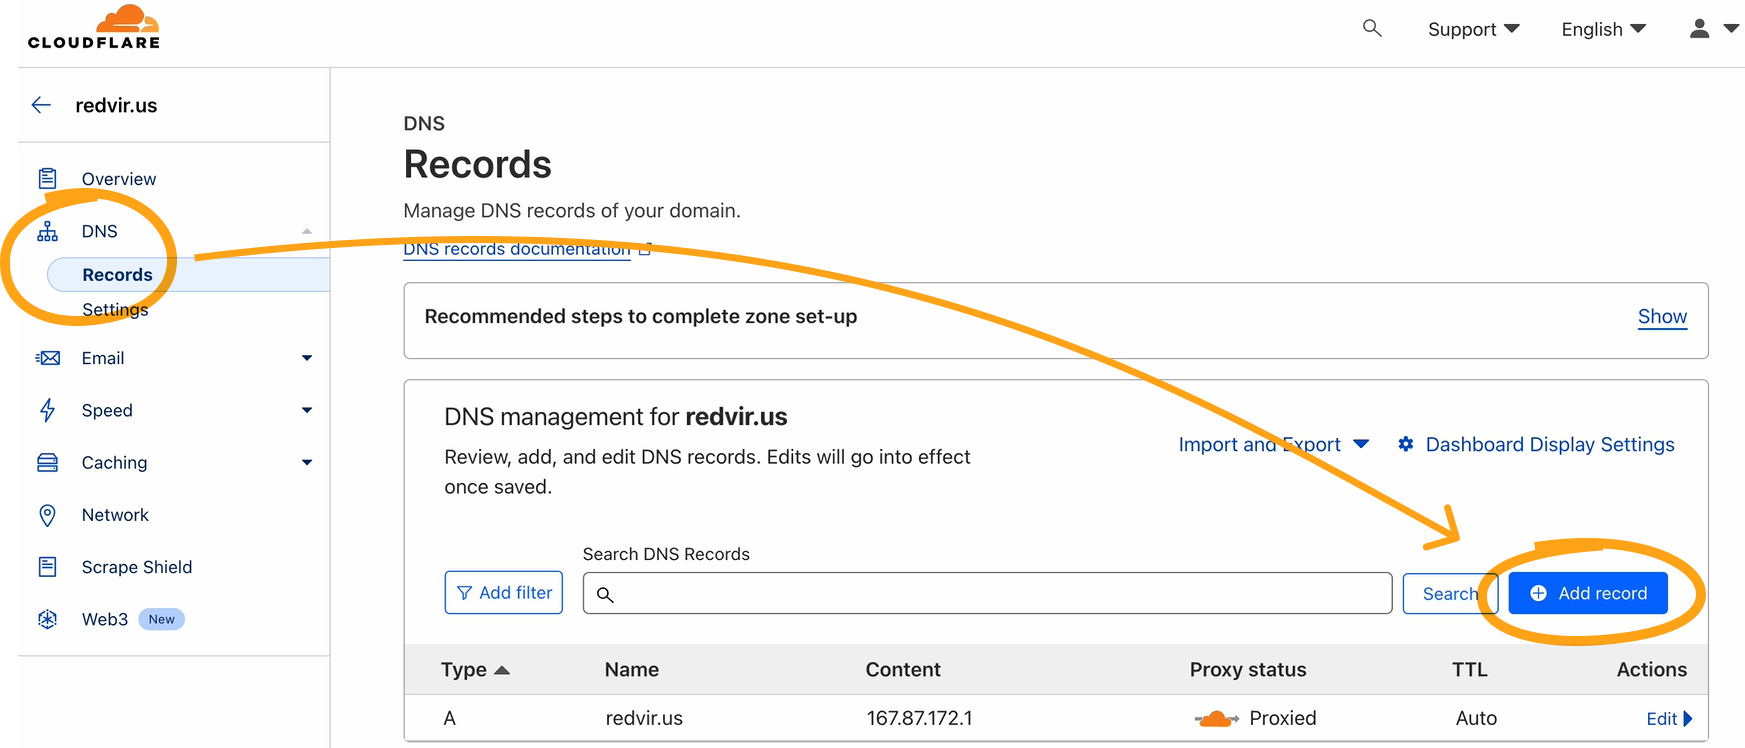1745x748 pixels.
Task: Click the magnifier search icon in header
Action: (x=1372, y=28)
